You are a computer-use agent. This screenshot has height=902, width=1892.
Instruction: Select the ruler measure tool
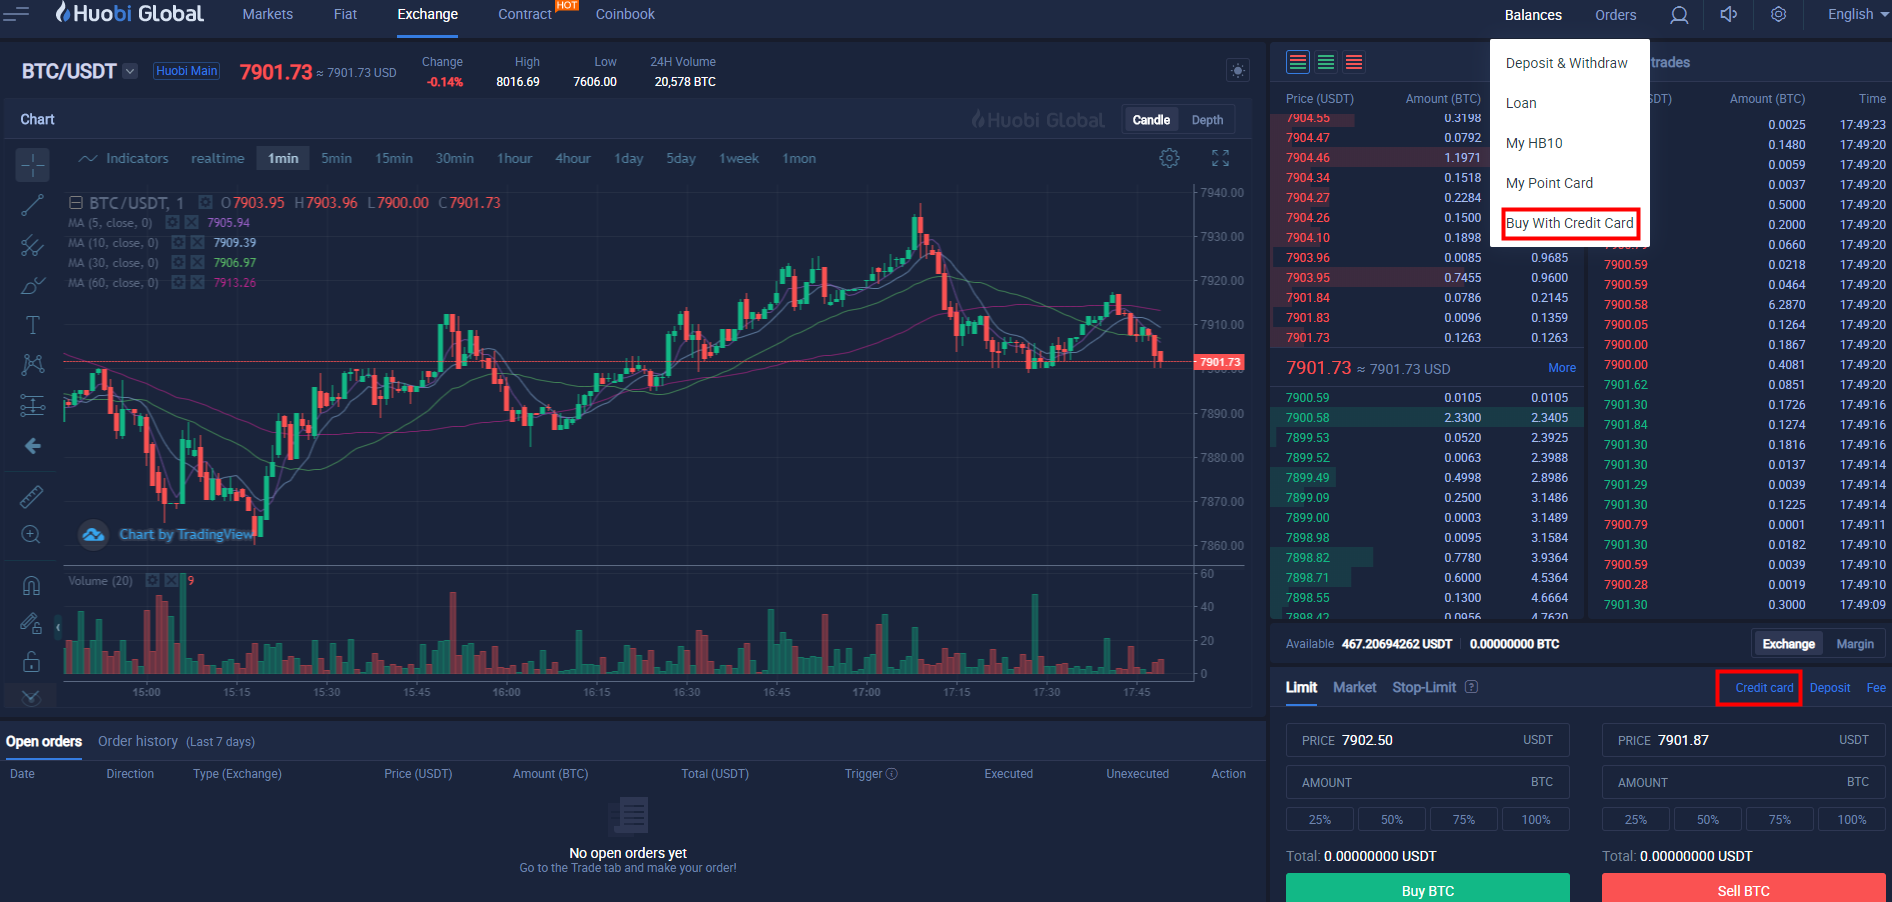pyautogui.click(x=32, y=496)
